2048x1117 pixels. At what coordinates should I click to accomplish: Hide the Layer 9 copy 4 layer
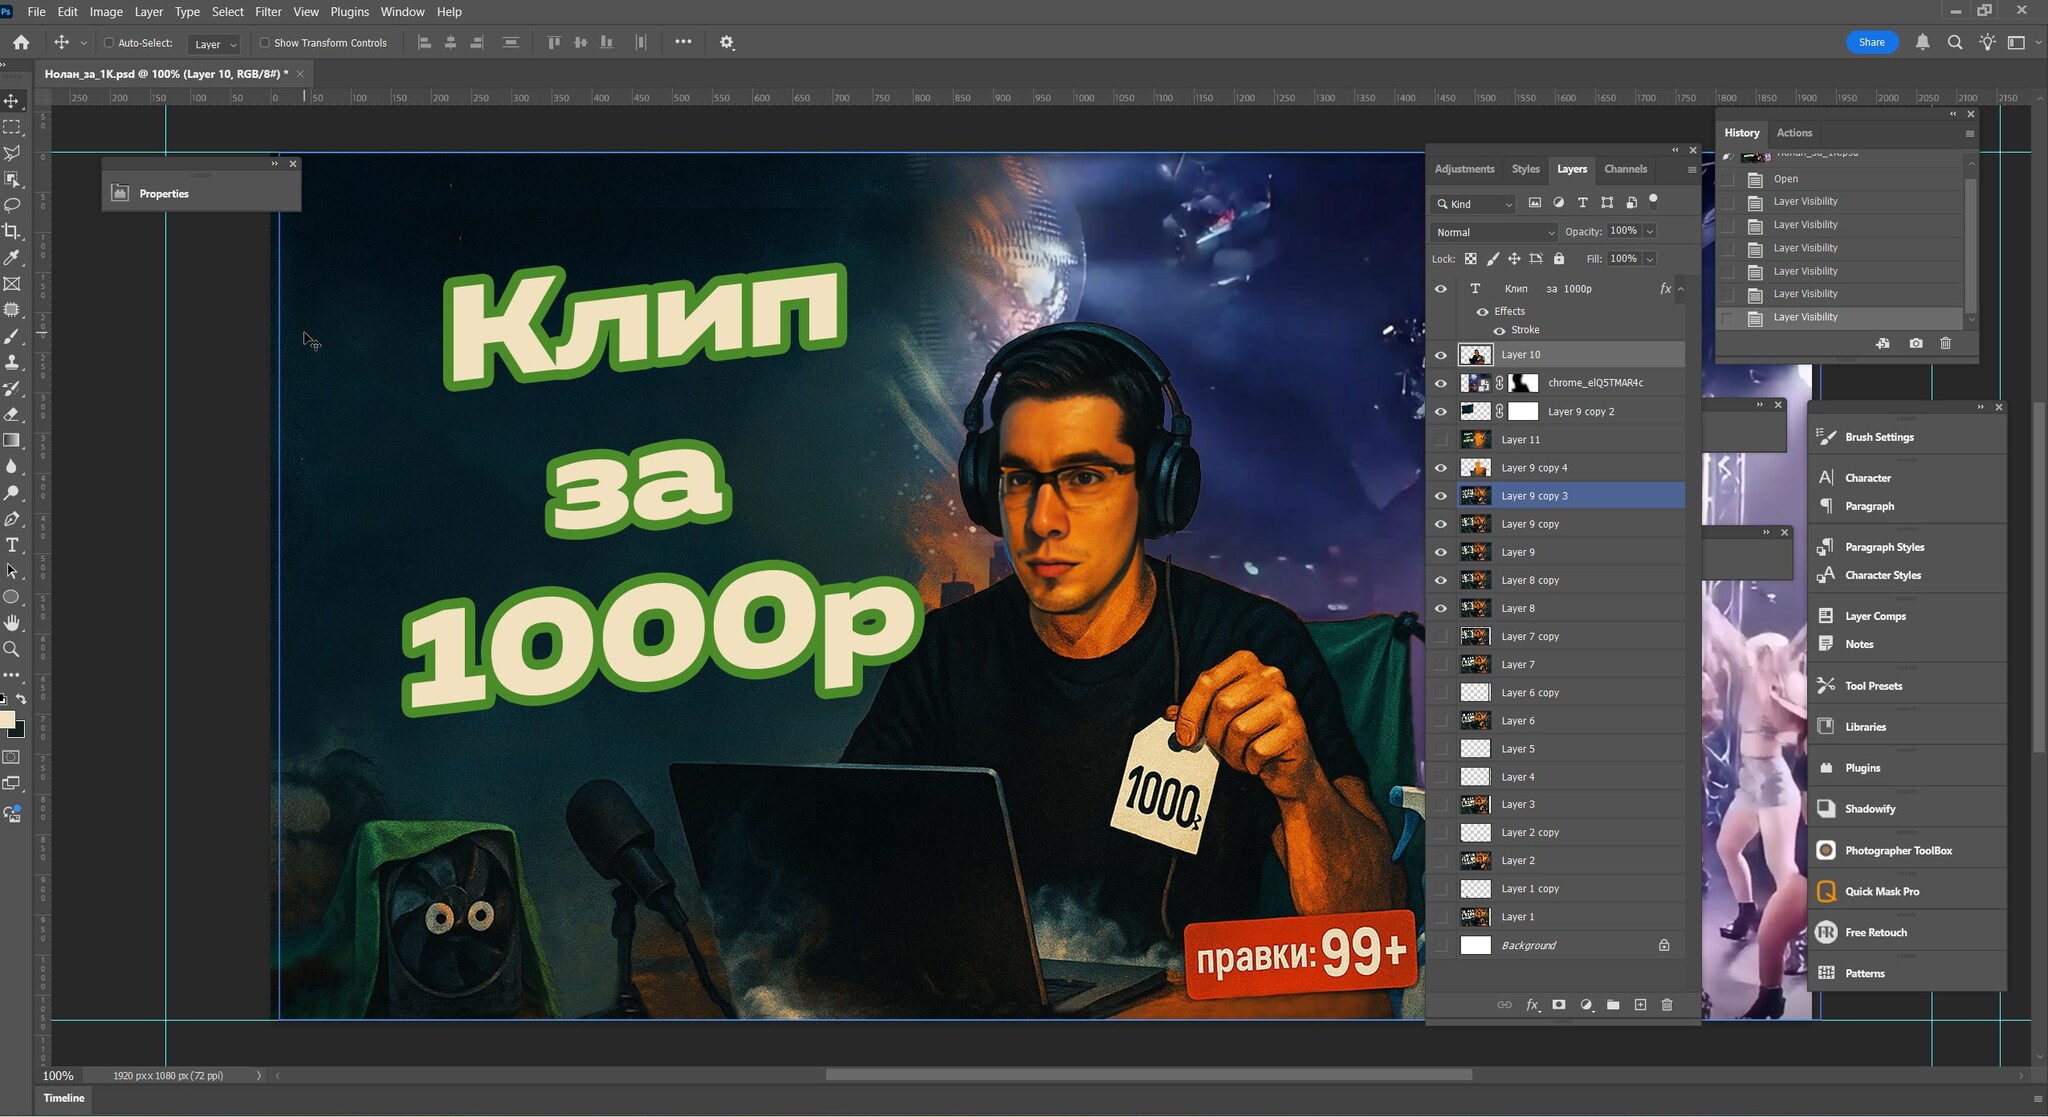pyautogui.click(x=1441, y=468)
